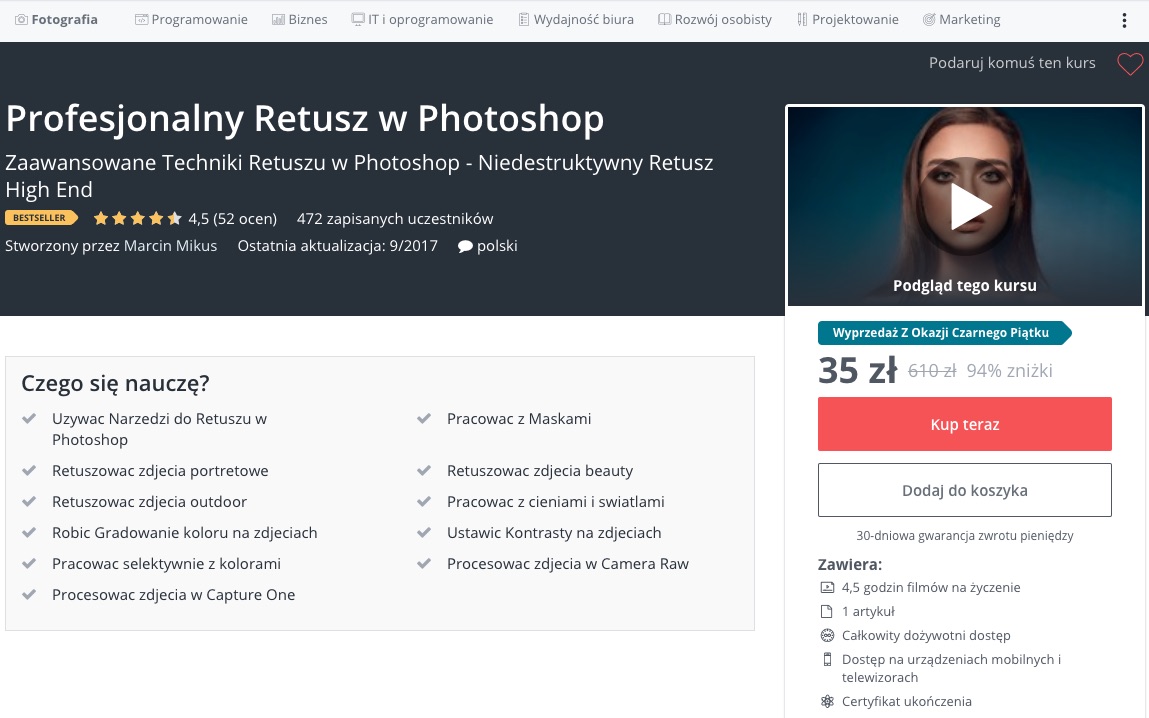The image size is (1149, 718).
Task: Open the Fotografia category
Action: 56,20
